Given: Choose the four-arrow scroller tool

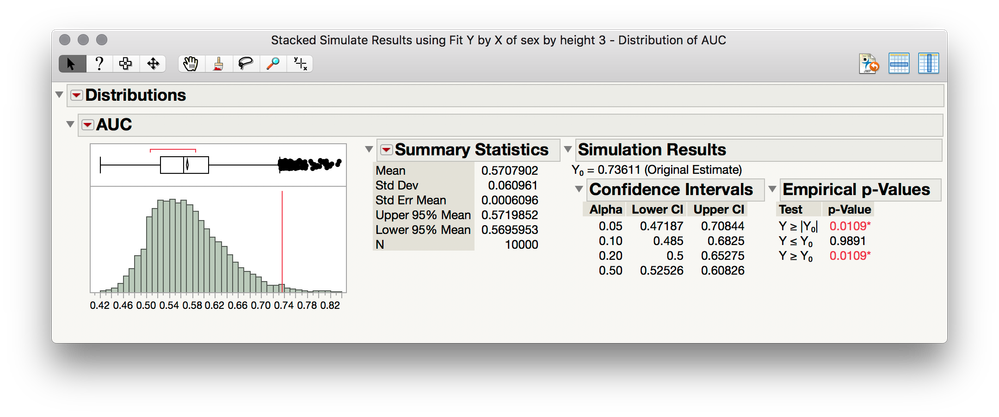Looking at the screenshot, I should [x=153, y=64].
